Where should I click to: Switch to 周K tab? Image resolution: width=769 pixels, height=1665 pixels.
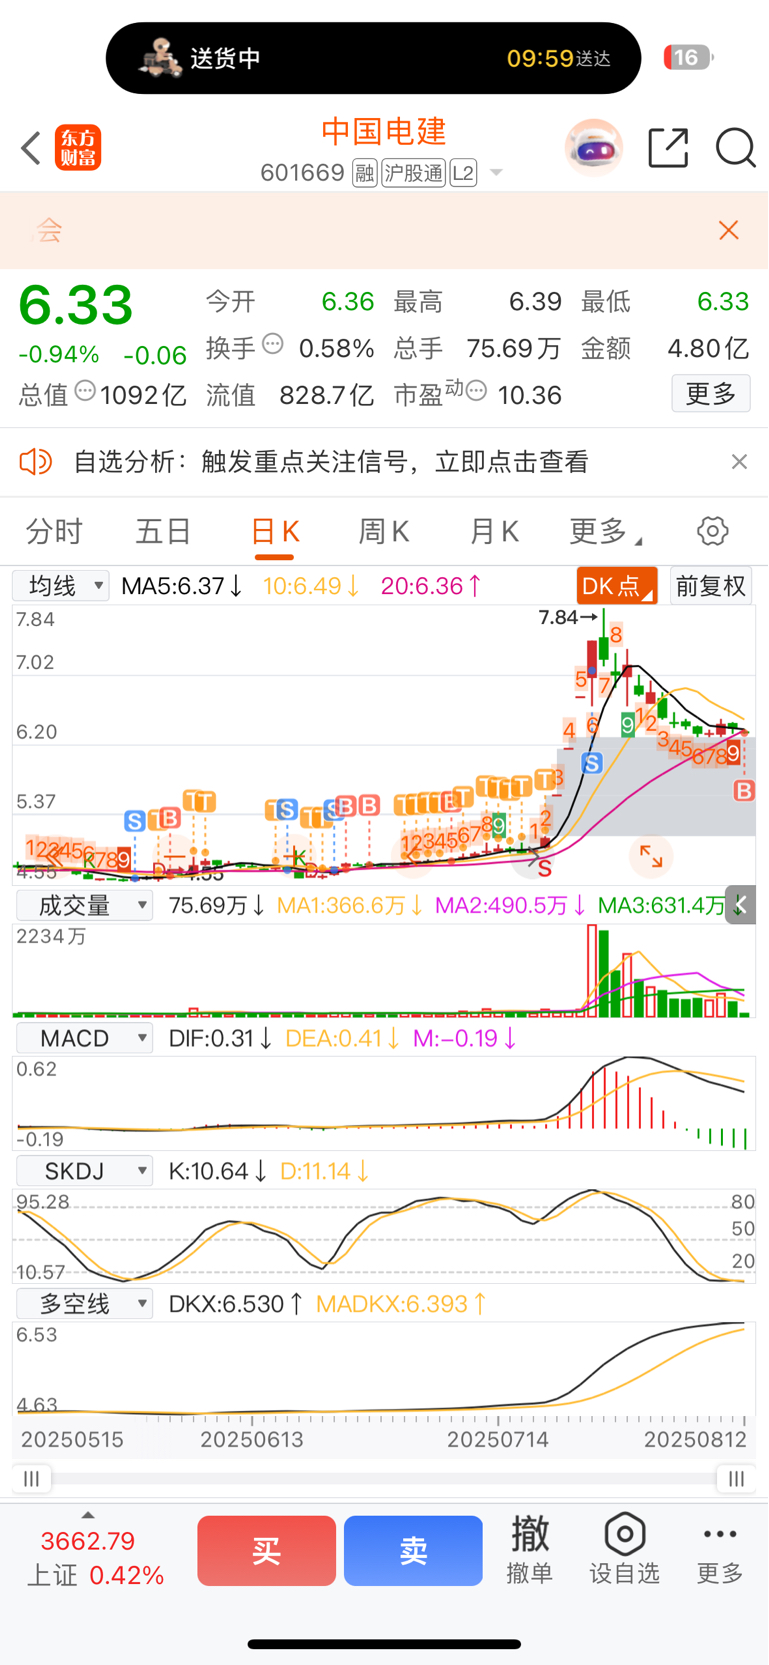coord(384,531)
